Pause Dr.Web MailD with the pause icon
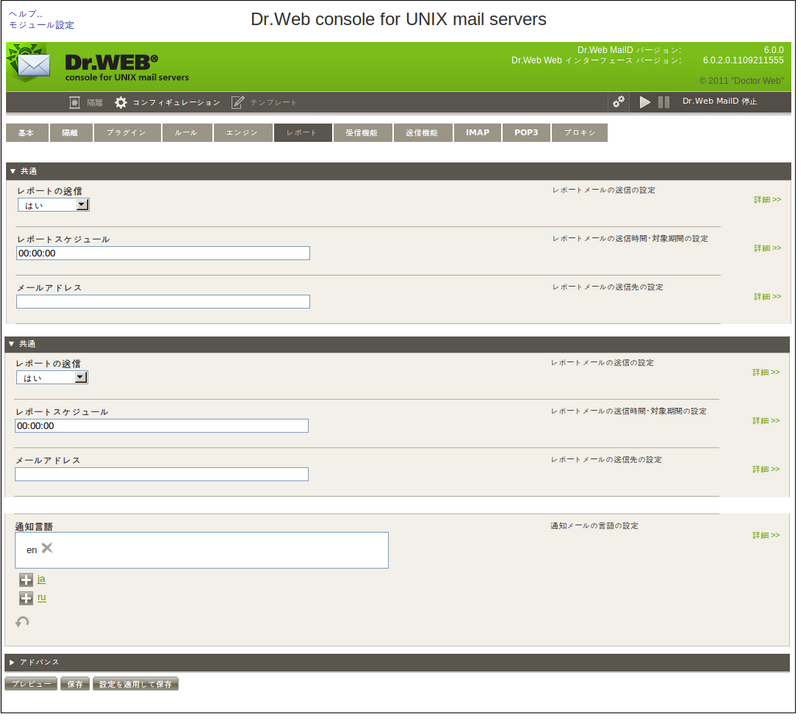 [x=664, y=102]
